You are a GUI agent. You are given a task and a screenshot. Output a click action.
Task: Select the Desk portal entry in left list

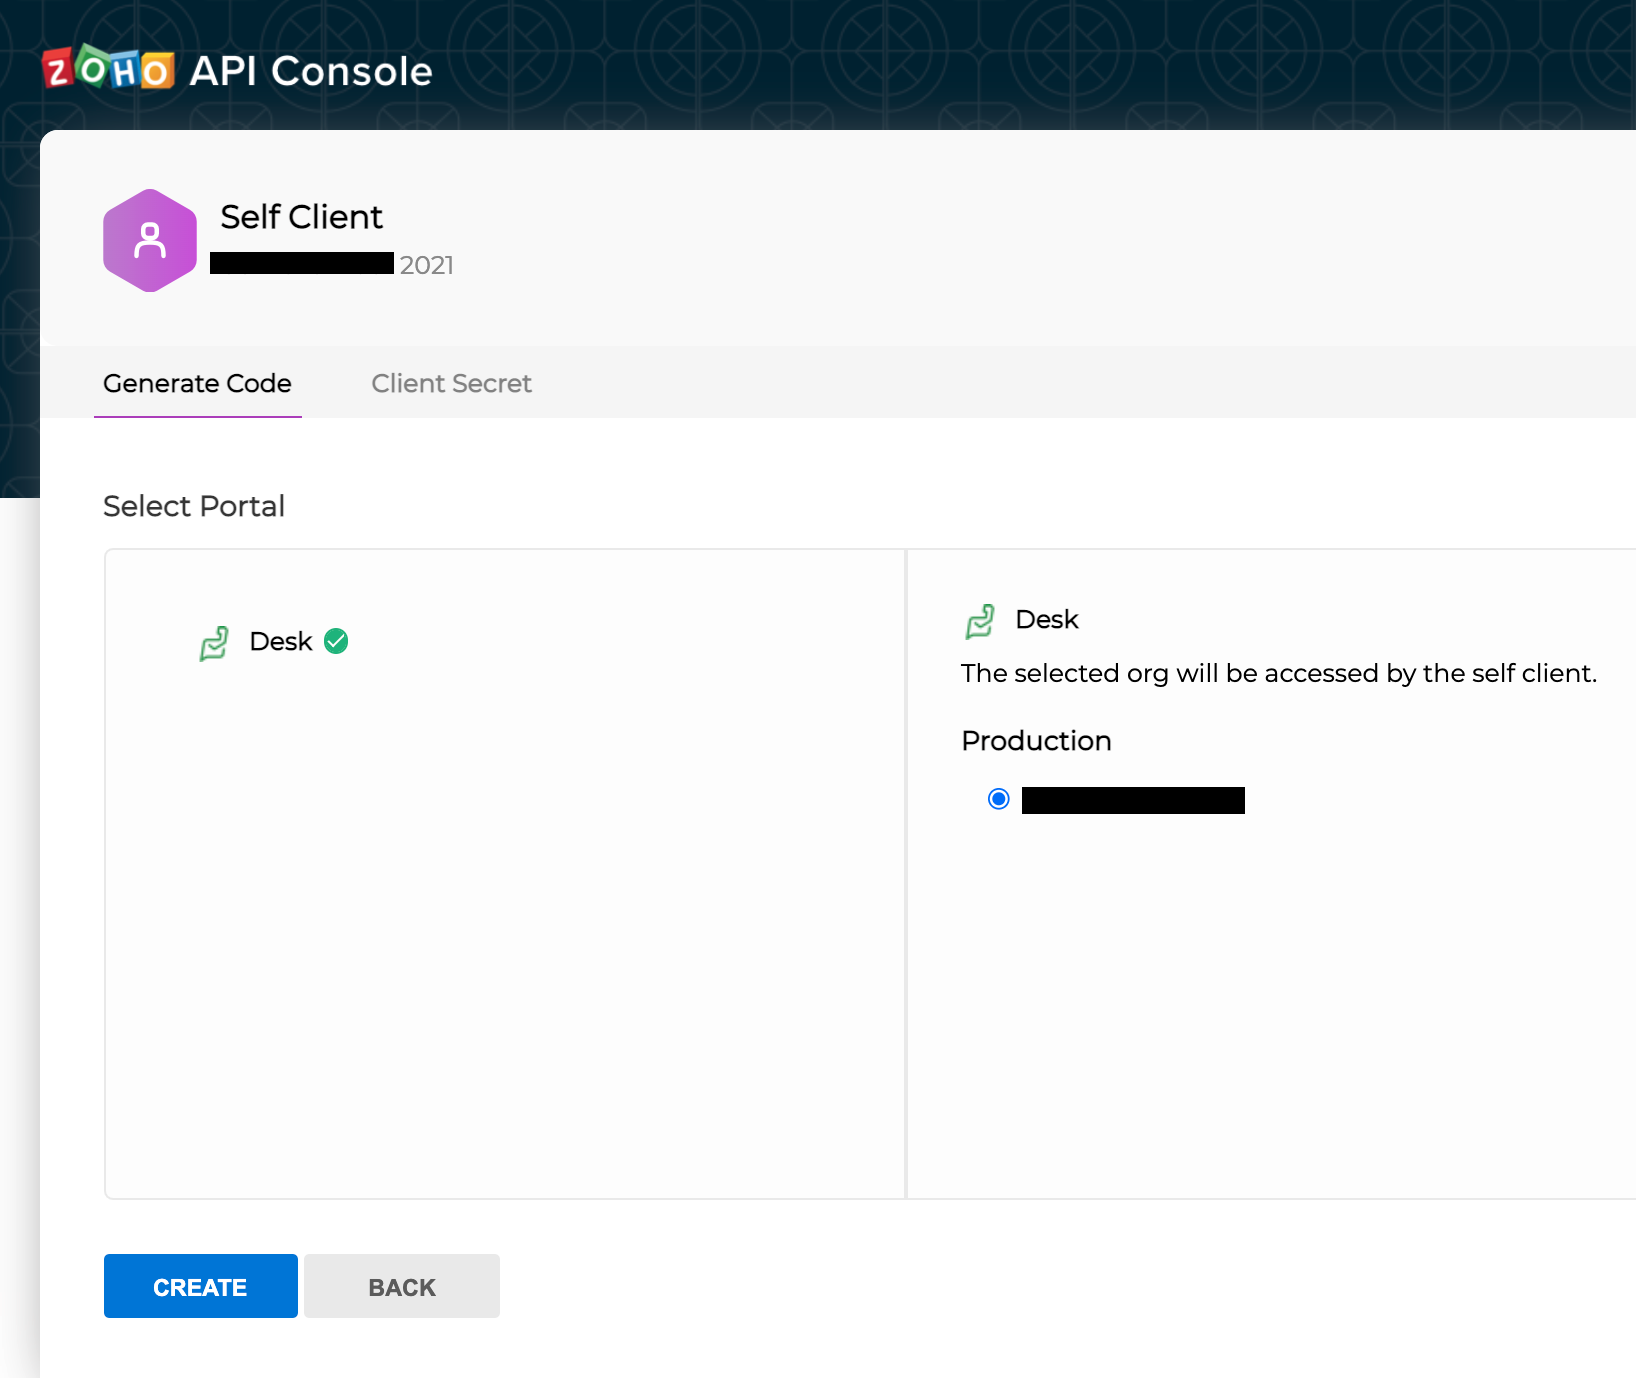pyautogui.click(x=274, y=642)
